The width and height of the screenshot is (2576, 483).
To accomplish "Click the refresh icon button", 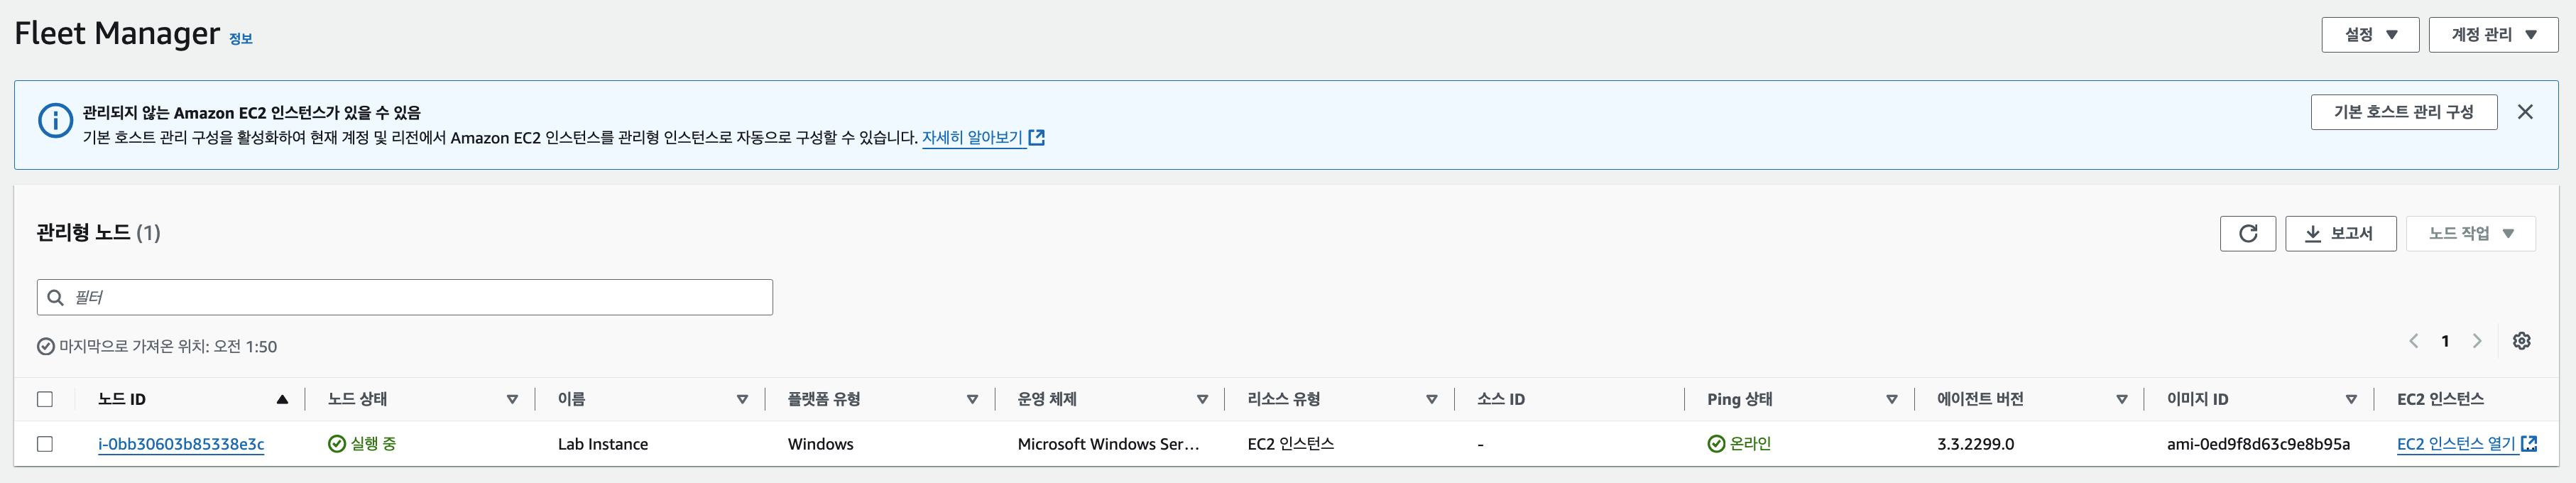I will [x=2247, y=233].
